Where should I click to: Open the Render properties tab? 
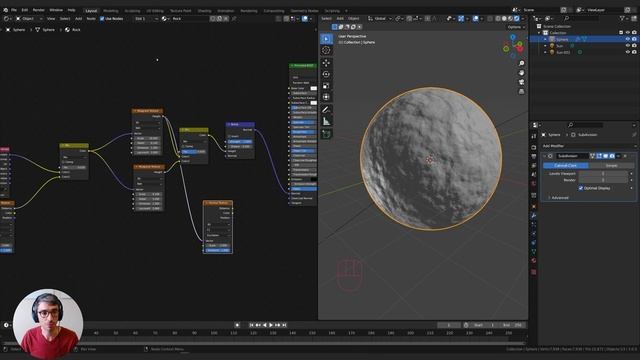click(533, 147)
